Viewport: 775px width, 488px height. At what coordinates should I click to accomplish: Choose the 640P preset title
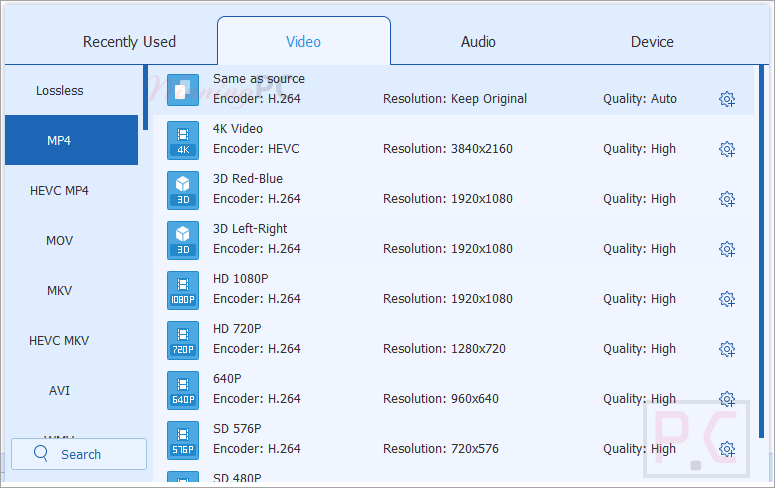pos(227,378)
